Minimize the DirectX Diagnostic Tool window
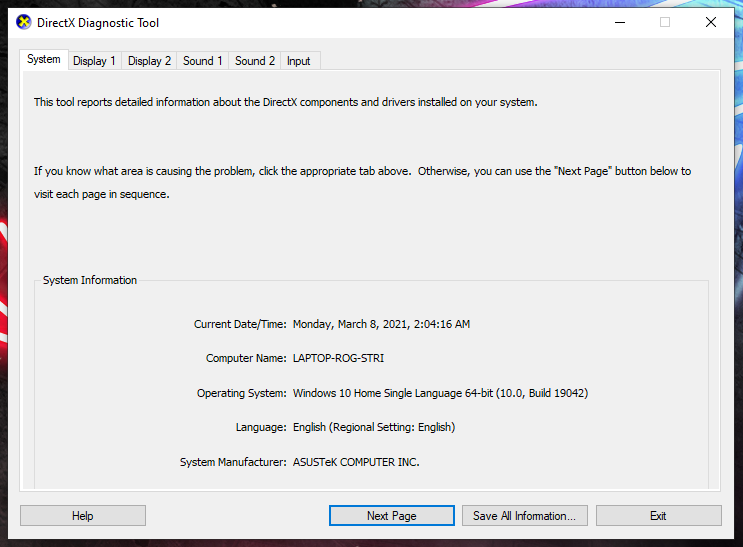 point(620,22)
